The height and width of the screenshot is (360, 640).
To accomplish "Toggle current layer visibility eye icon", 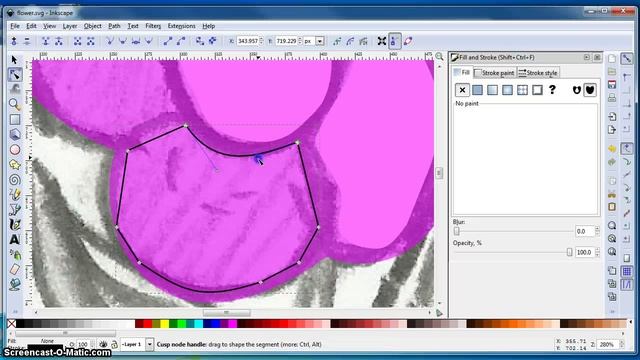I will pyautogui.click(x=103, y=344).
